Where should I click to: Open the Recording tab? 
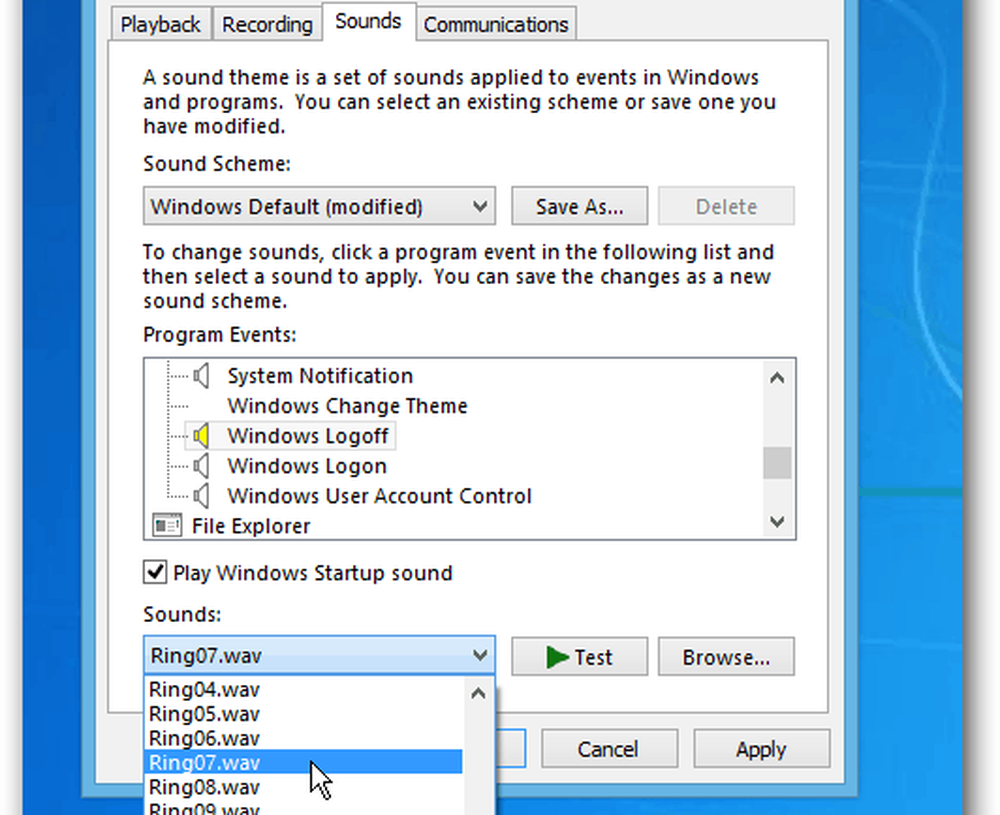pos(267,25)
